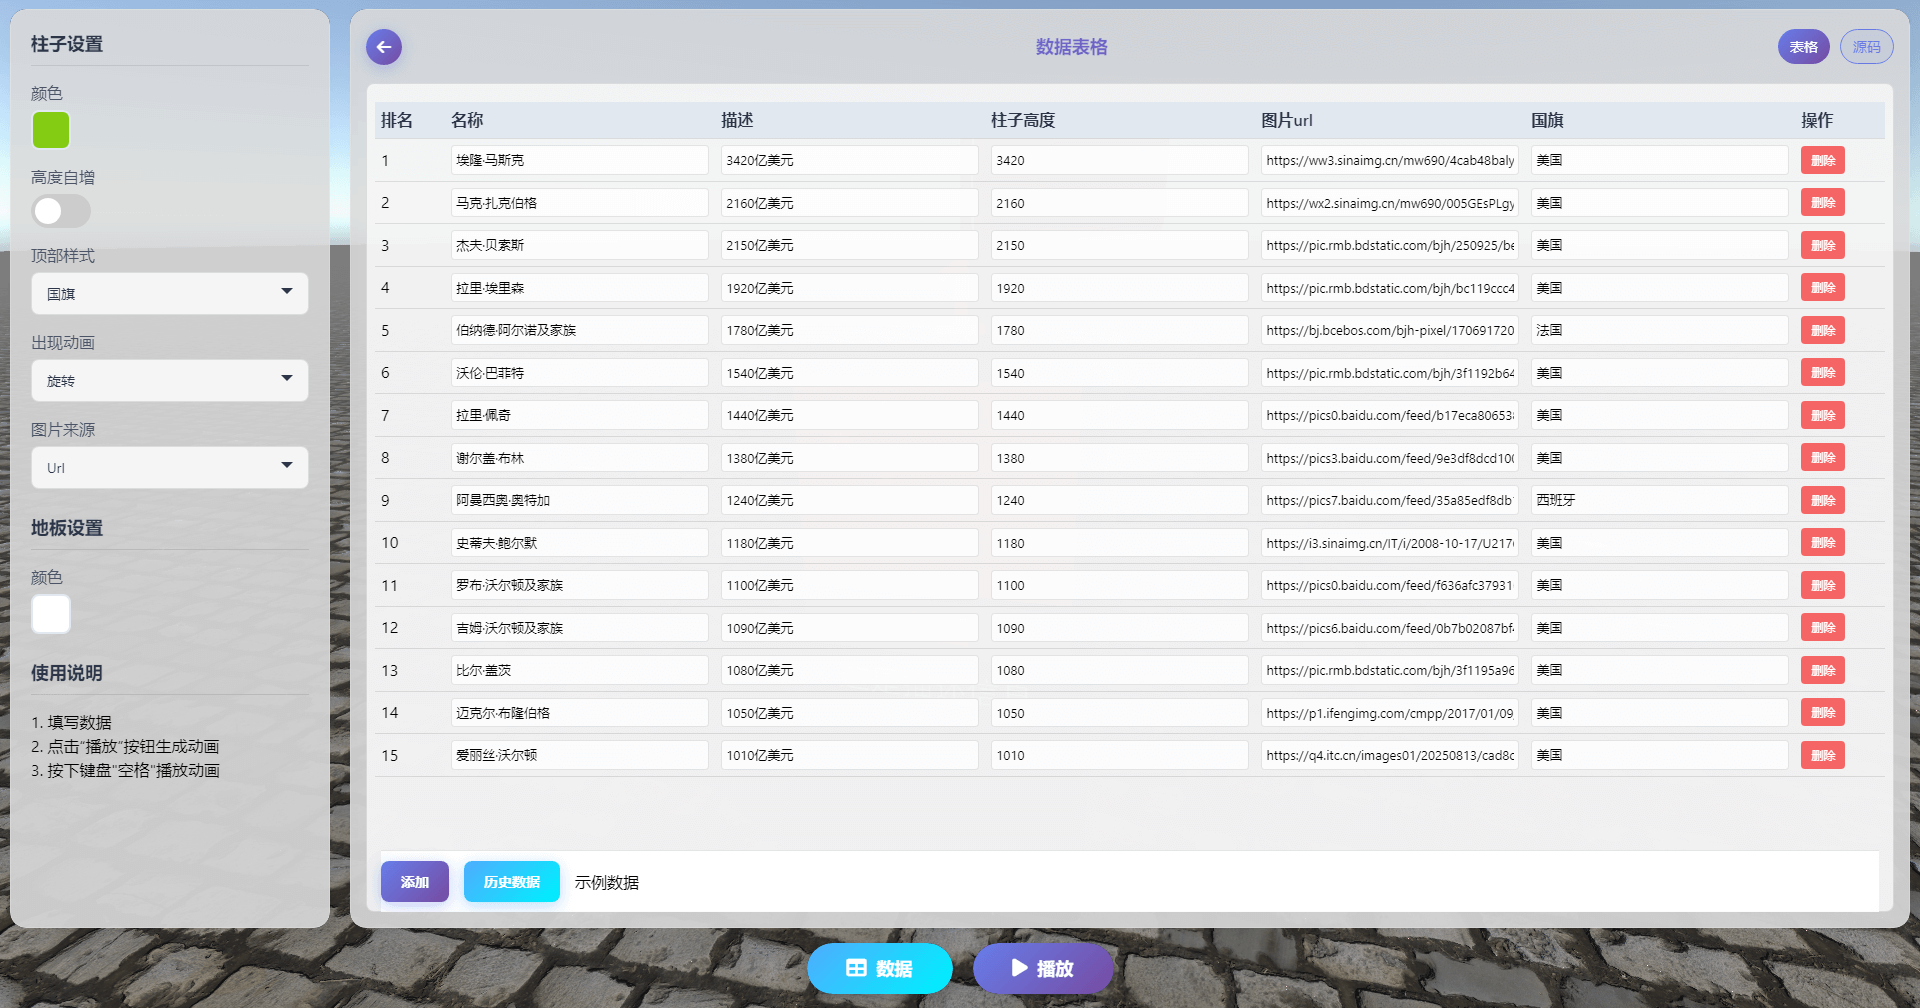
Task: Click the 示例数据 link
Action: pos(606,882)
